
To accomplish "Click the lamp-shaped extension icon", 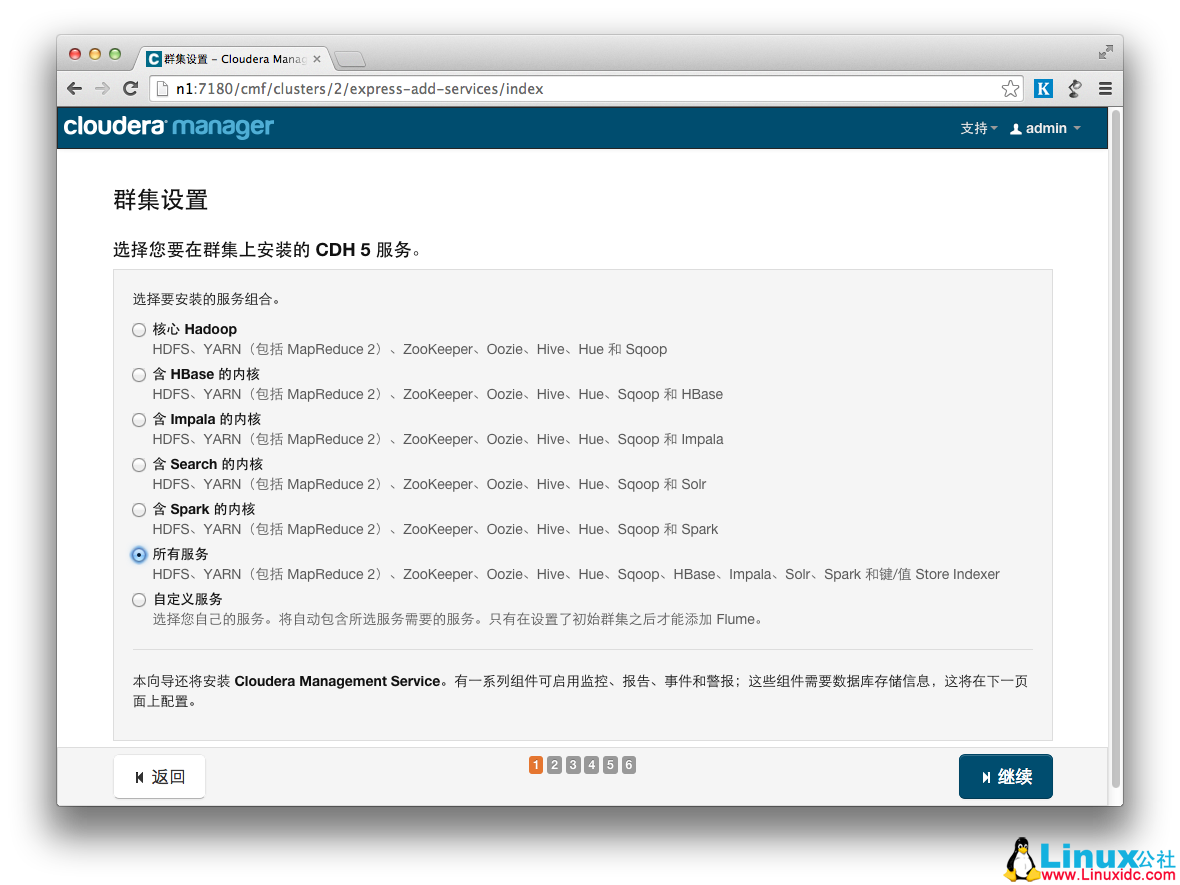I will [1074, 88].
